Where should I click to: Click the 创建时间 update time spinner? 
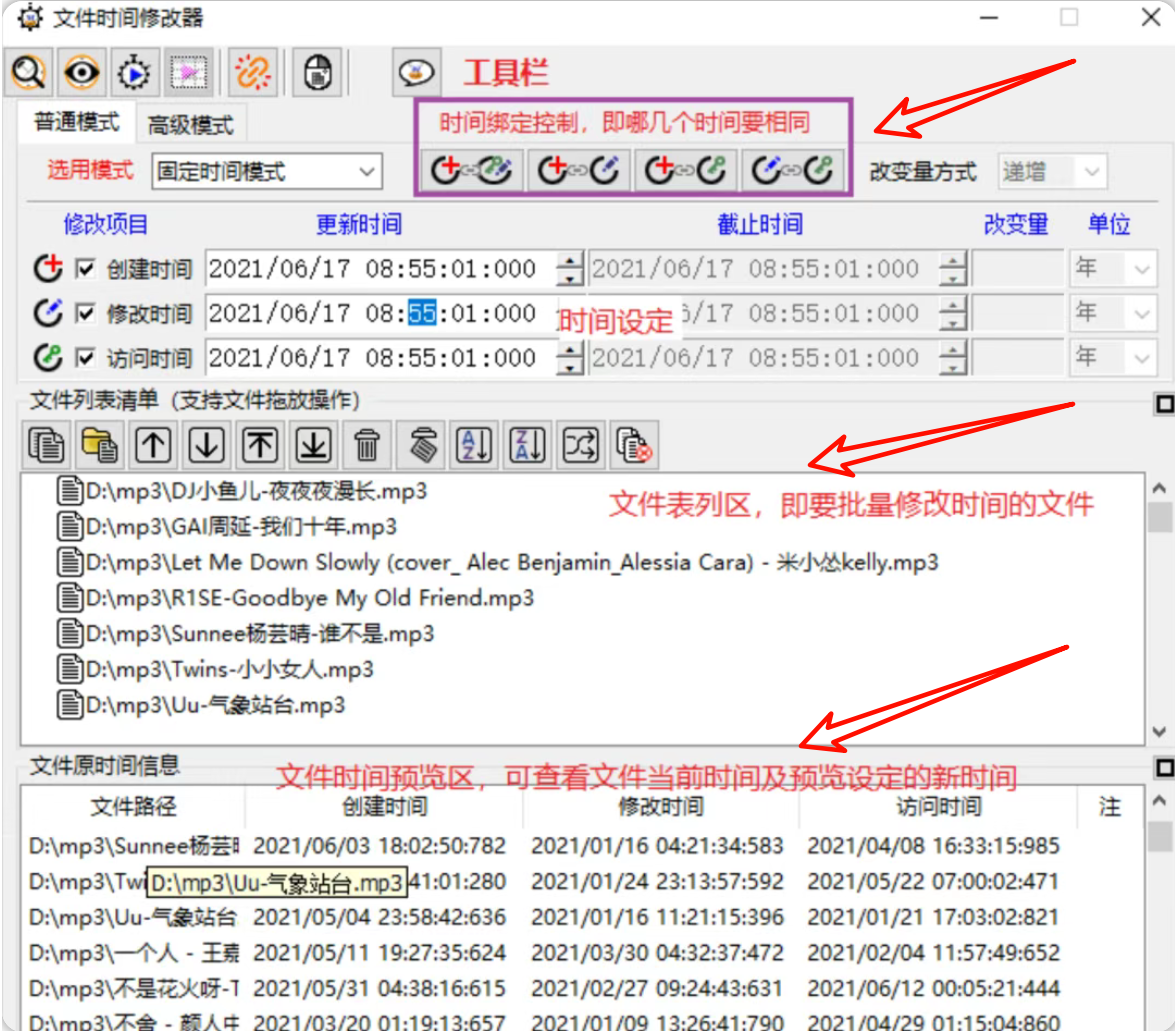point(570,268)
